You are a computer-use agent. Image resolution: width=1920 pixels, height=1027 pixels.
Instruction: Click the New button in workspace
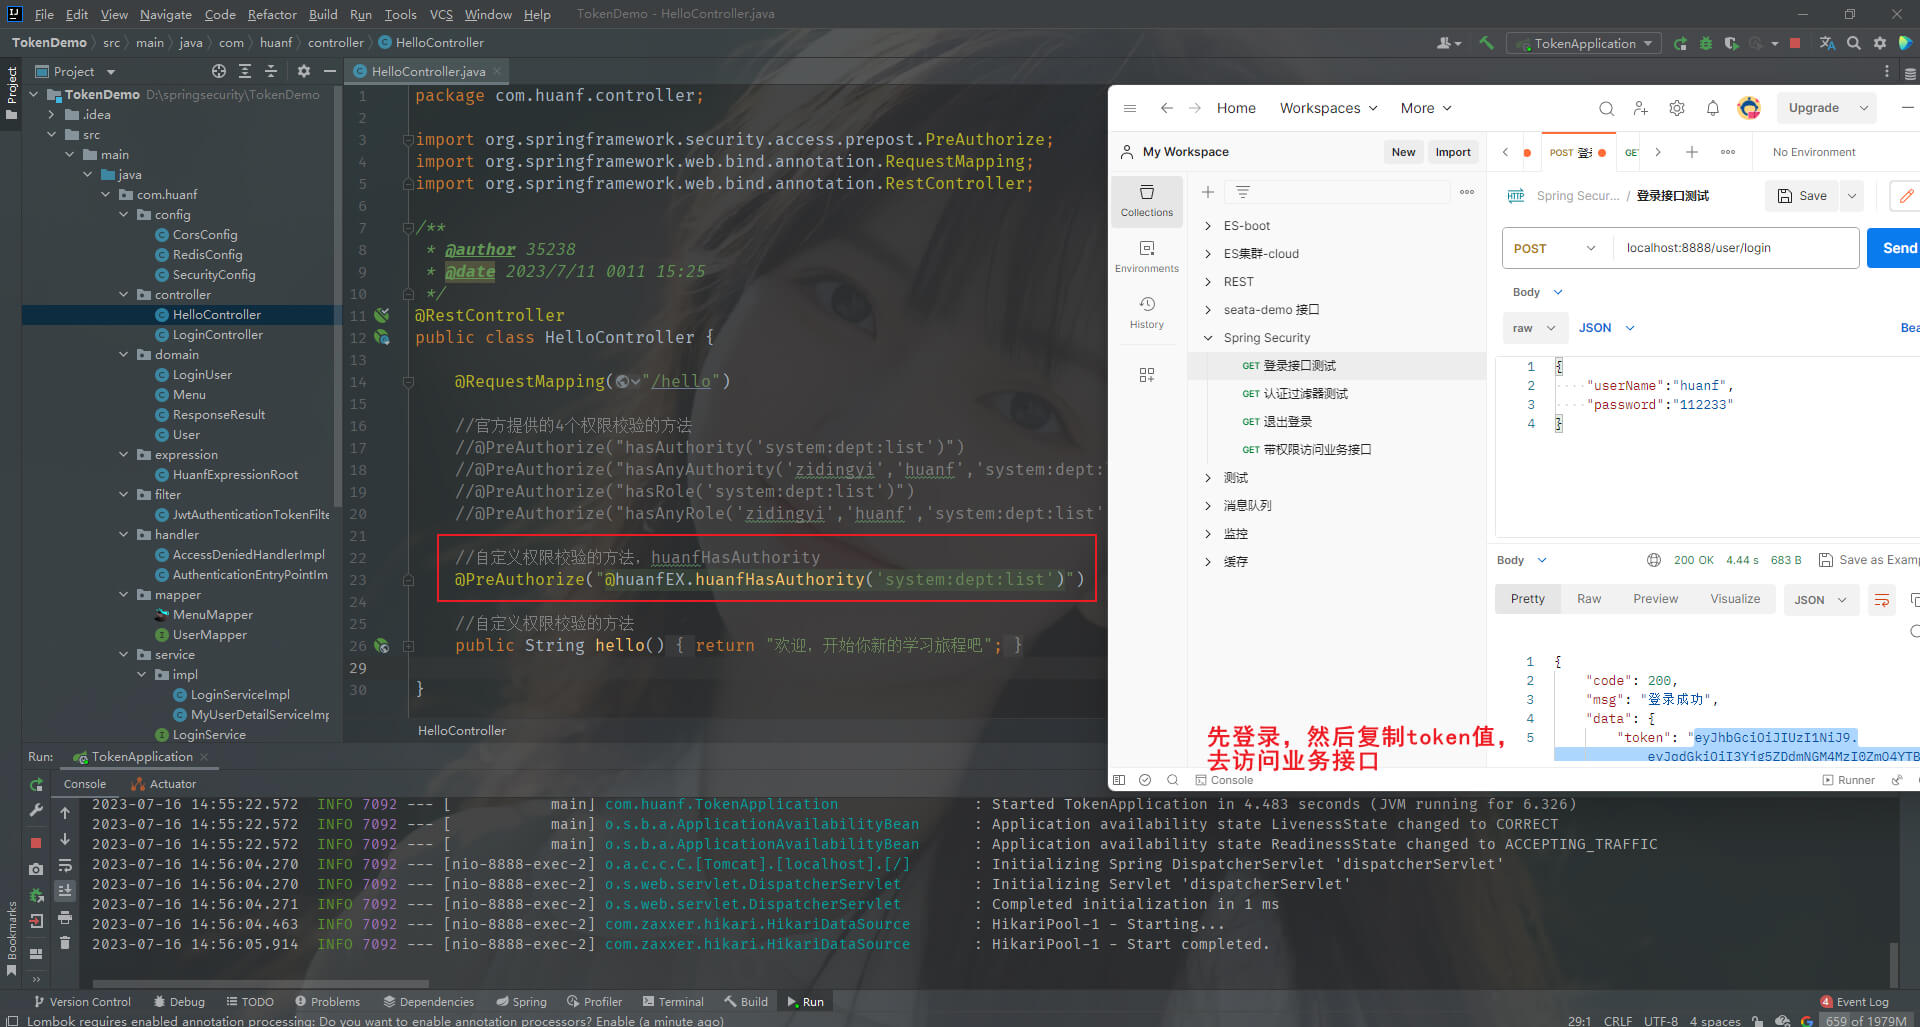coord(1403,152)
